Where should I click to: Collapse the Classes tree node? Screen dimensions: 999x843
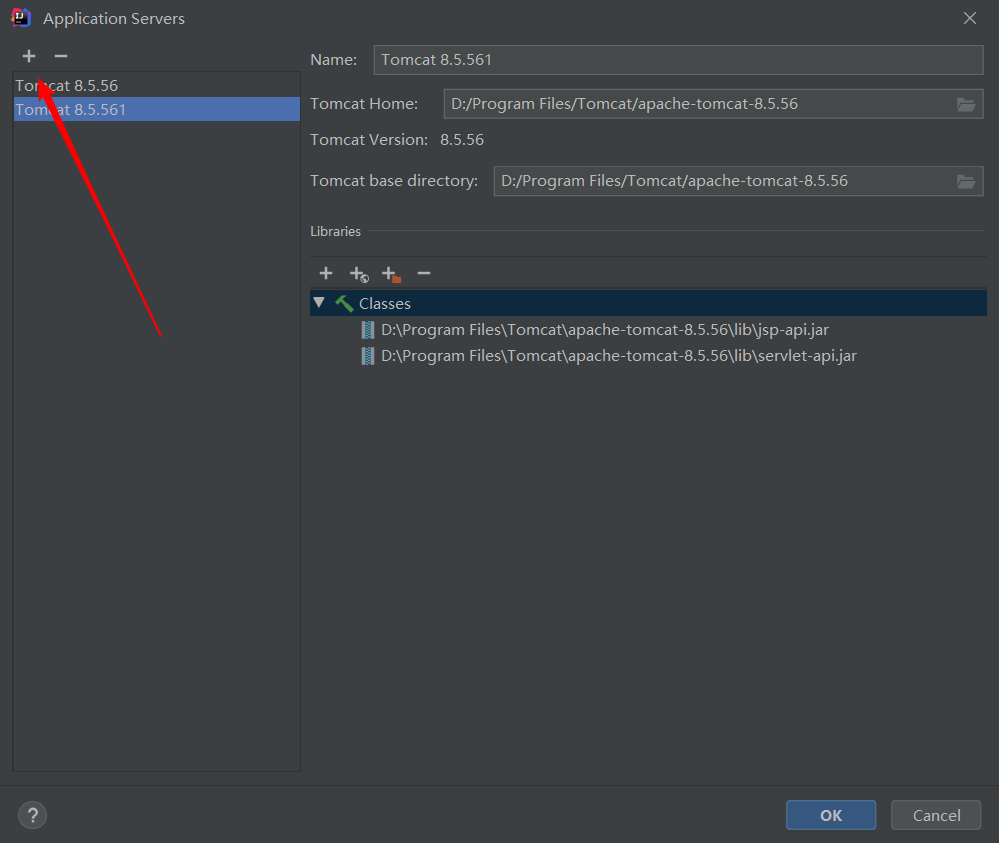tap(319, 303)
